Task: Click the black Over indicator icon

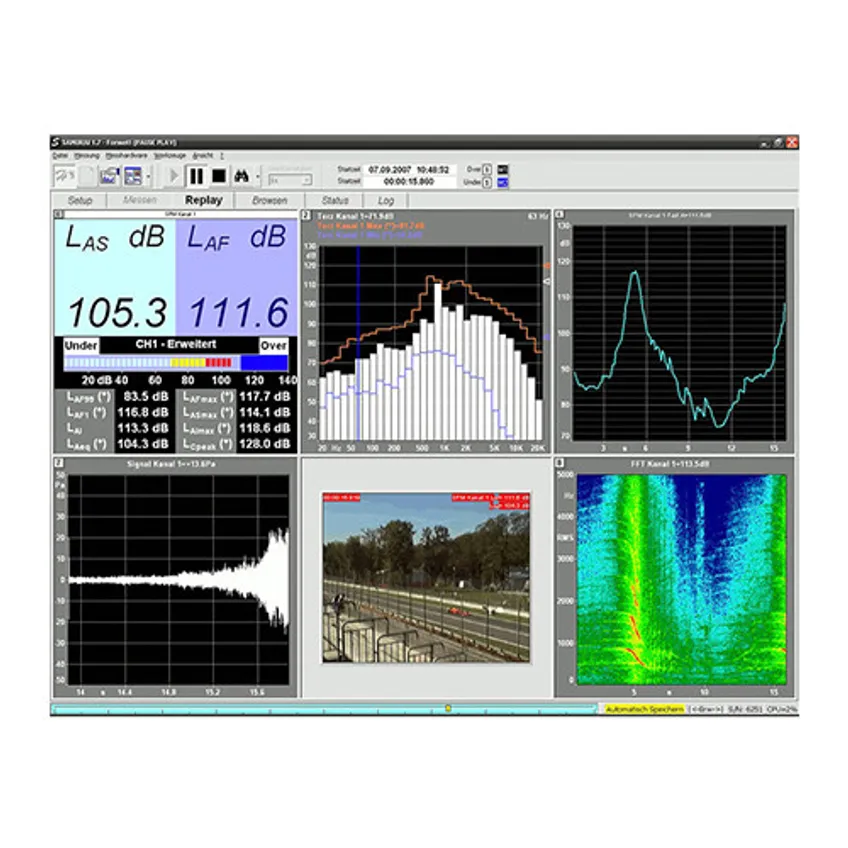Action: pos(502,170)
